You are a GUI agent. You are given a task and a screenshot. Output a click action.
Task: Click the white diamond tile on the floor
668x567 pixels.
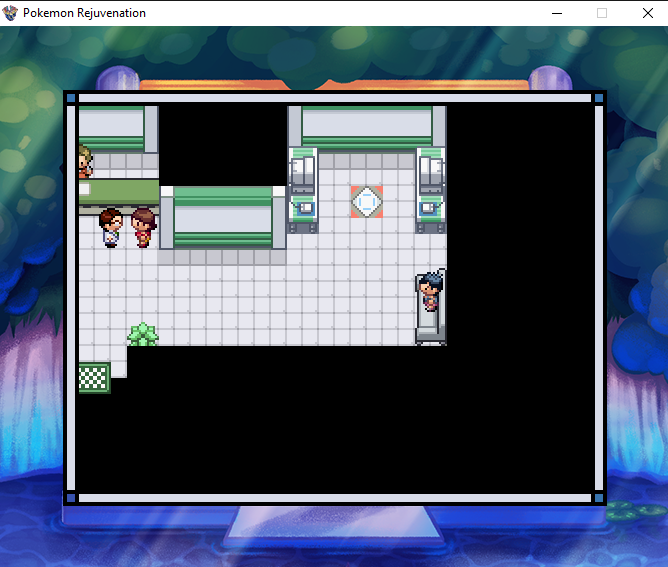367,202
